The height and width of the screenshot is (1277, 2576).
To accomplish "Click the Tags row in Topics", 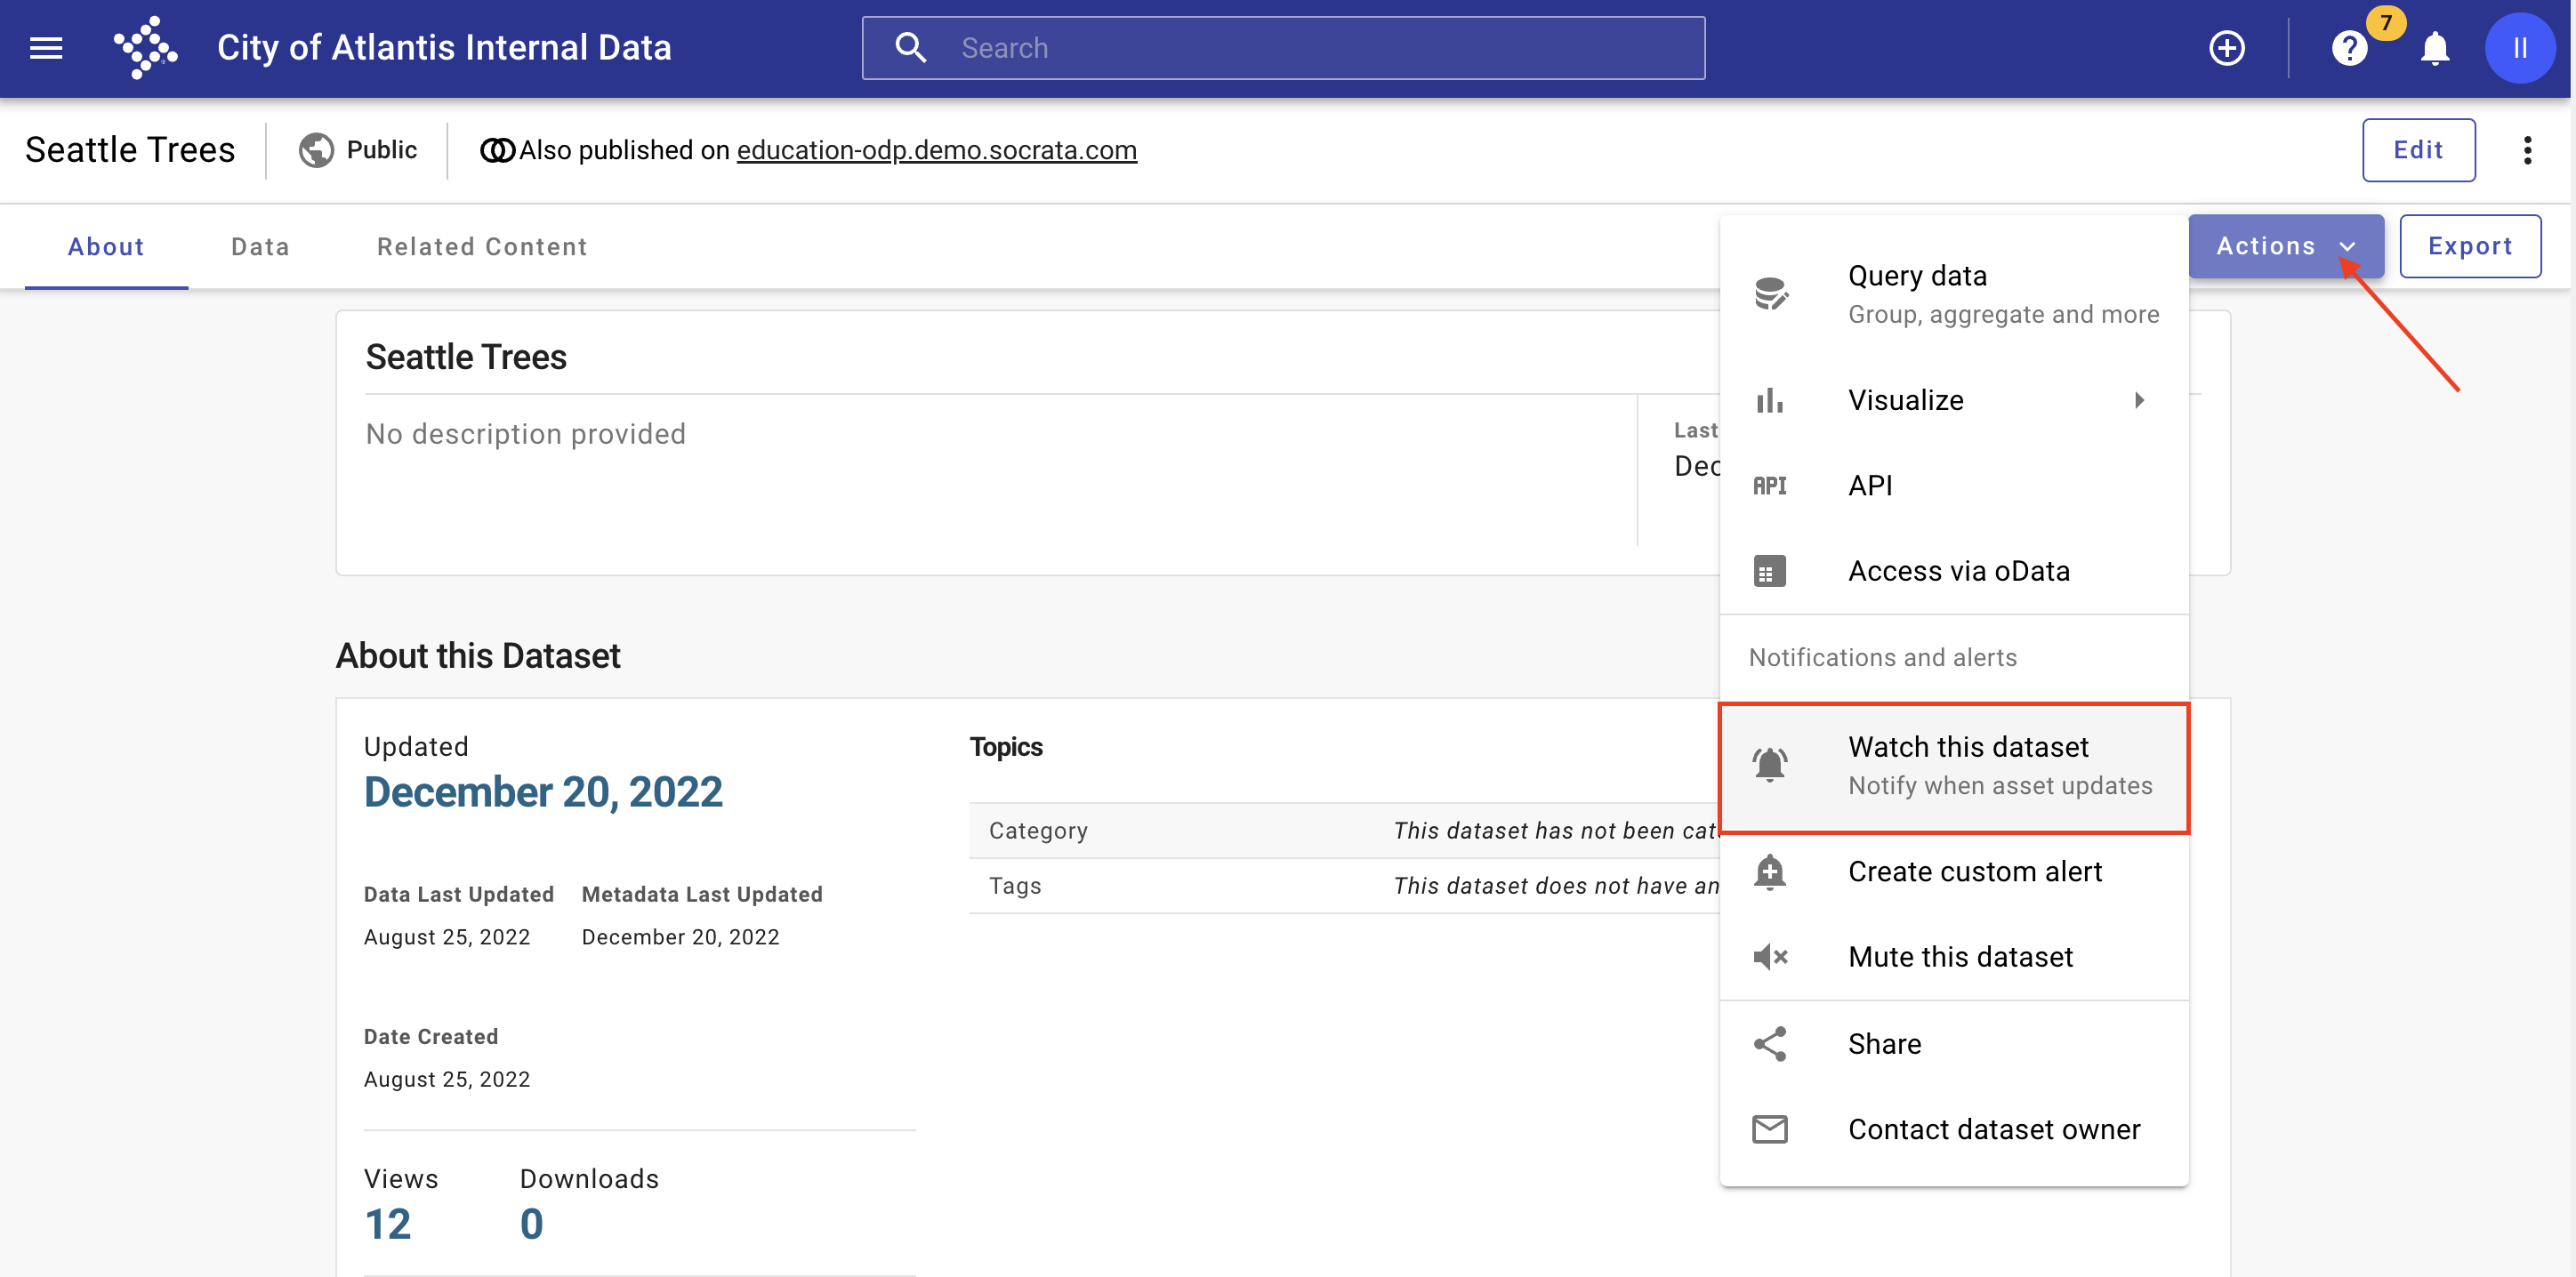I will tap(1343, 886).
